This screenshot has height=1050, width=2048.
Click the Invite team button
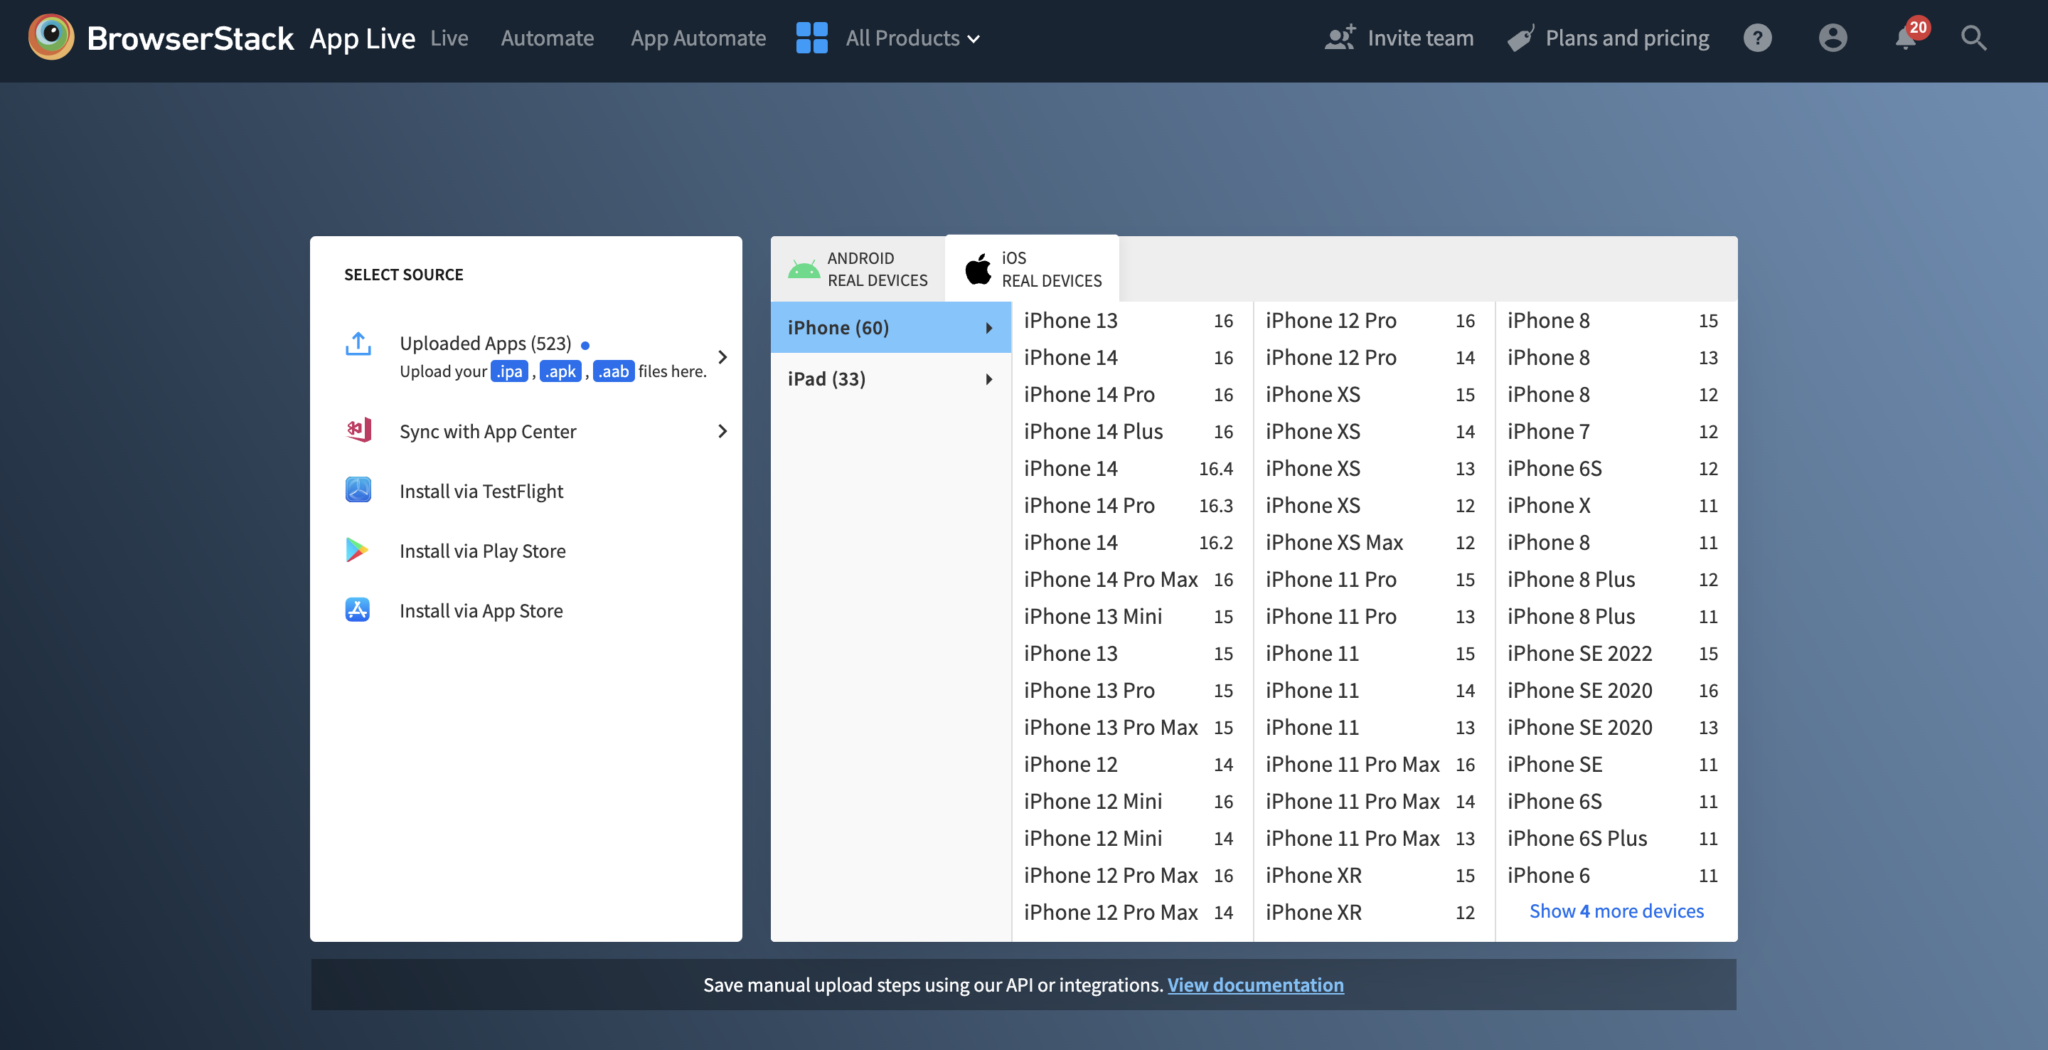pyautogui.click(x=1399, y=38)
